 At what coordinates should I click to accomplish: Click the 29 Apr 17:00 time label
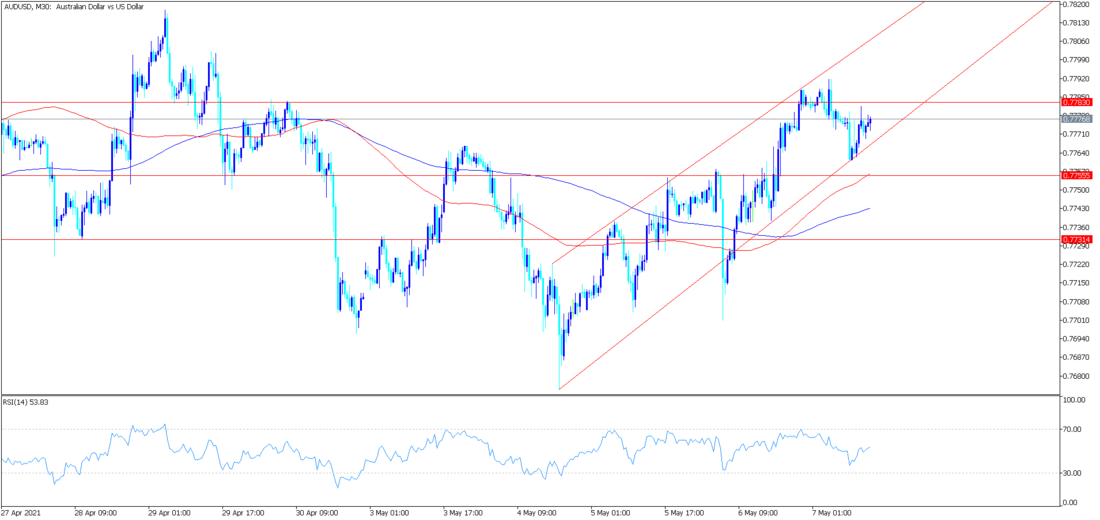pos(243,512)
